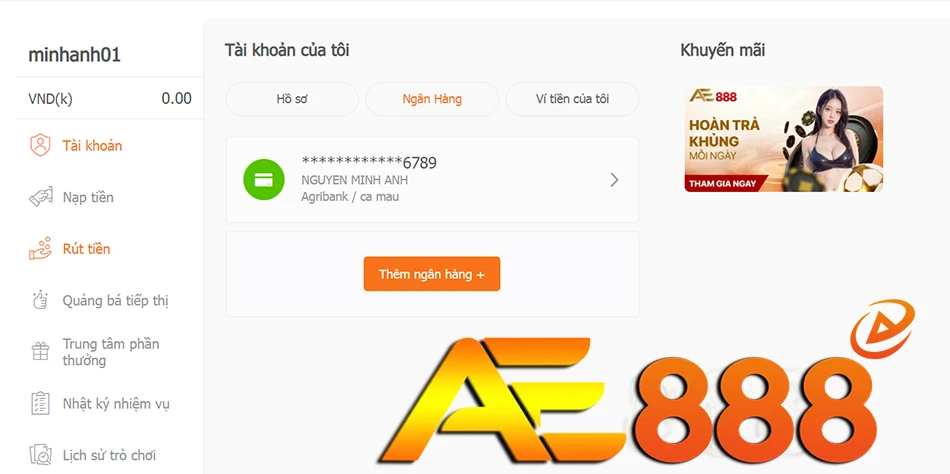Expand the Agribank account chevron arrow
This screenshot has height=474, width=950.
614,179
